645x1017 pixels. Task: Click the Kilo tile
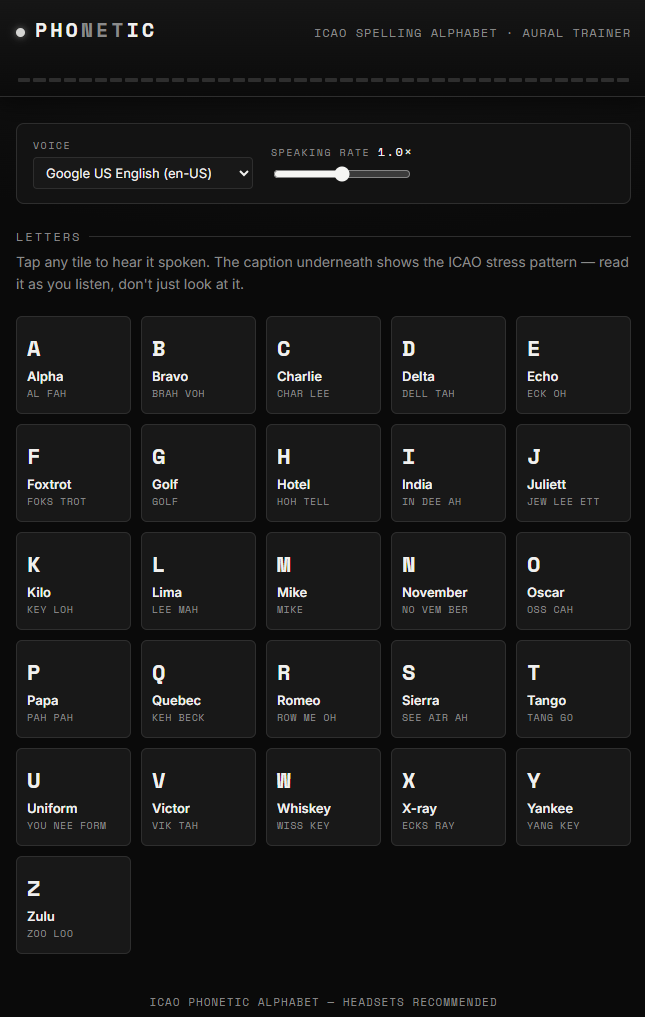click(x=73, y=581)
